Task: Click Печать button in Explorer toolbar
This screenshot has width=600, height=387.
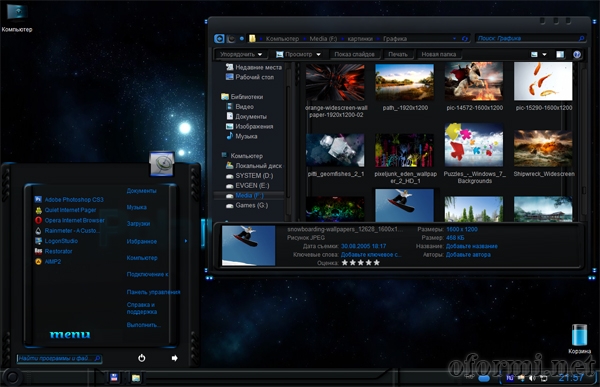Action: (x=398, y=54)
